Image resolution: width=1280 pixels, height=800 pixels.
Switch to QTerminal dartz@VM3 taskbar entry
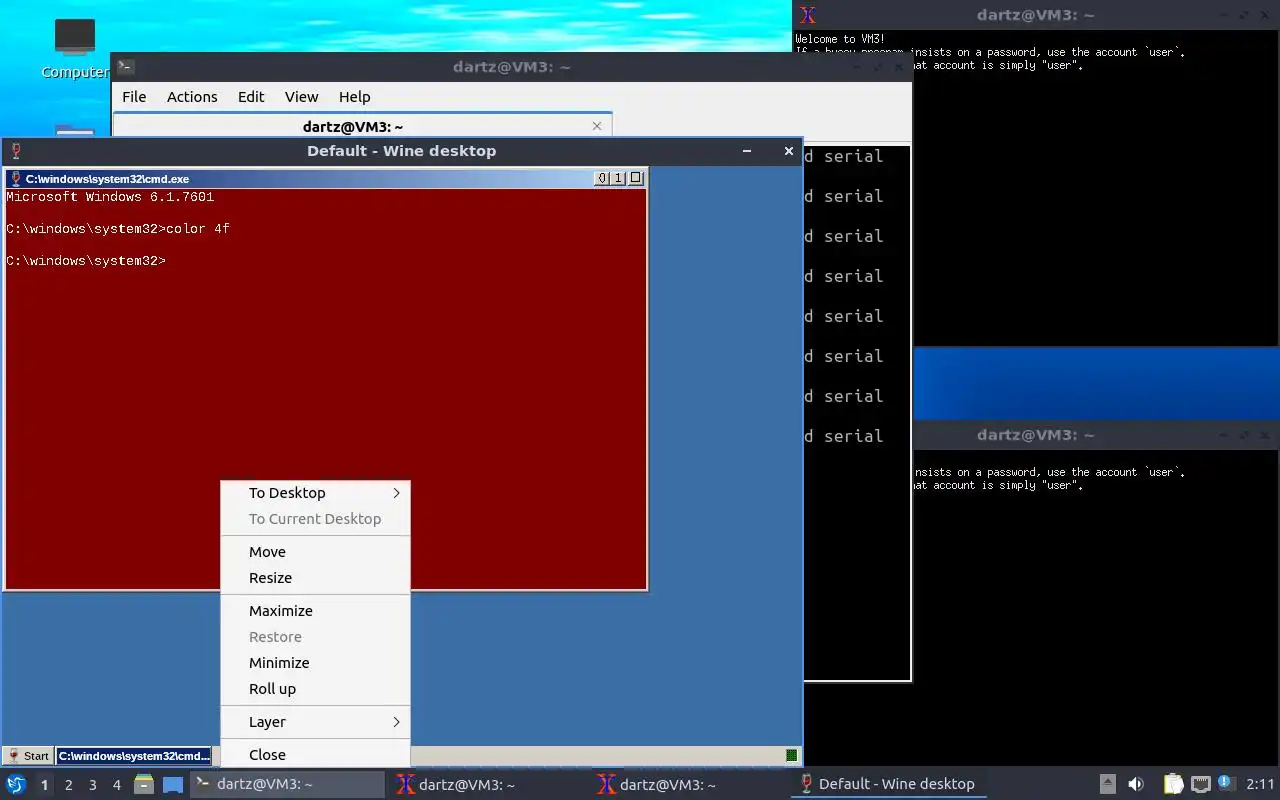pyautogui.click(x=287, y=784)
